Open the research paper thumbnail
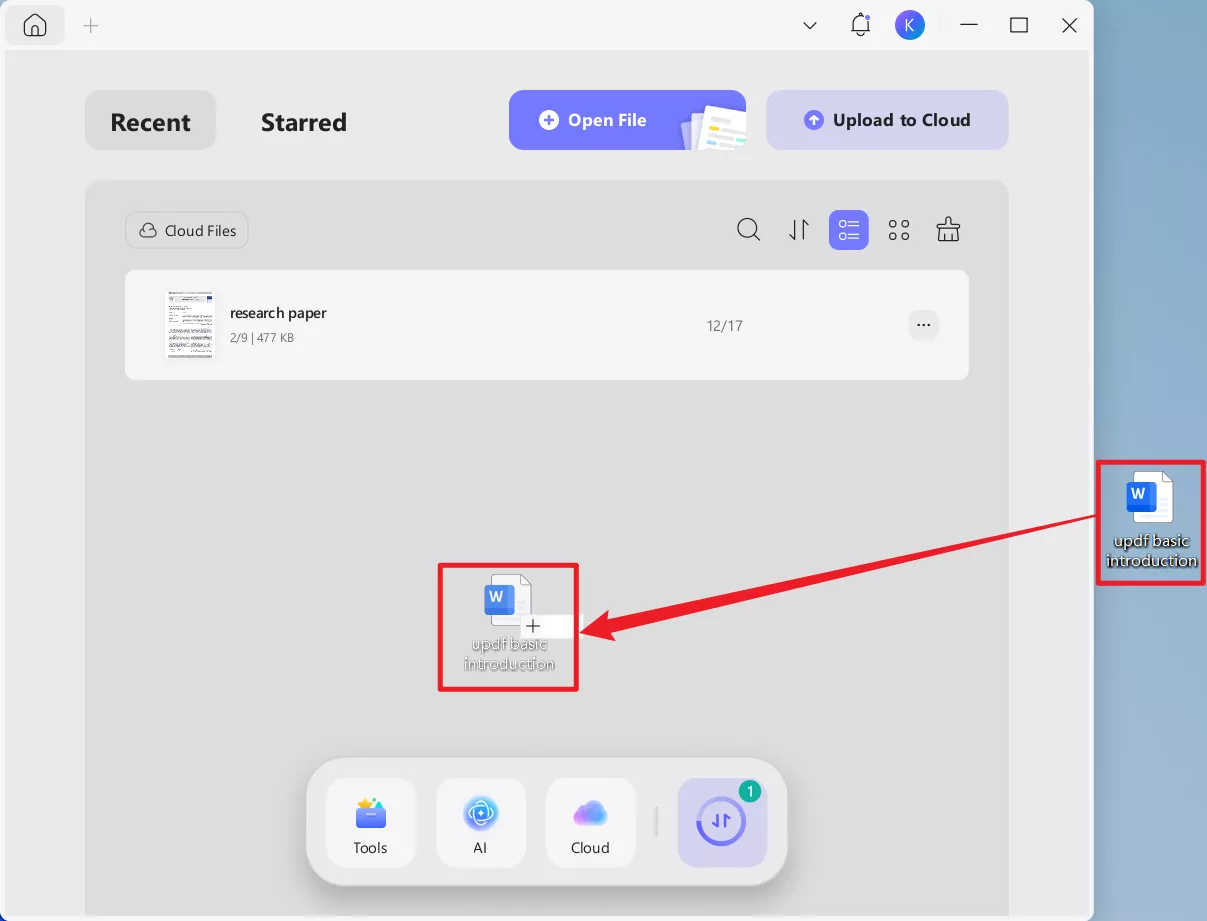Screen dimensions: 1207x921 [189, 325]
